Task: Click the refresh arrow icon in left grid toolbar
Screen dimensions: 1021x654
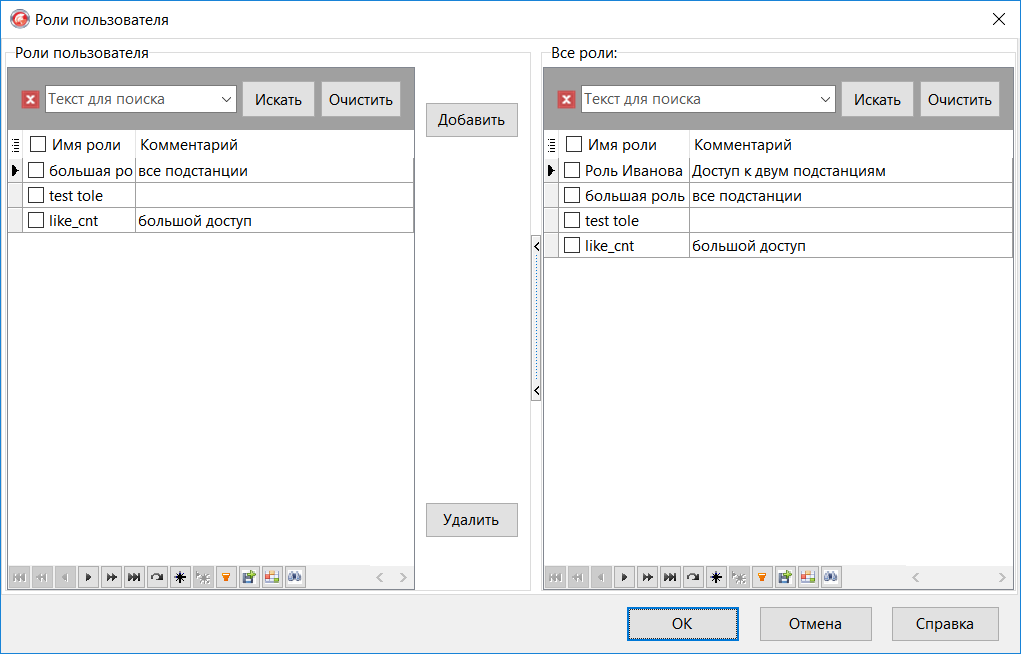Action: pos(157,577)
